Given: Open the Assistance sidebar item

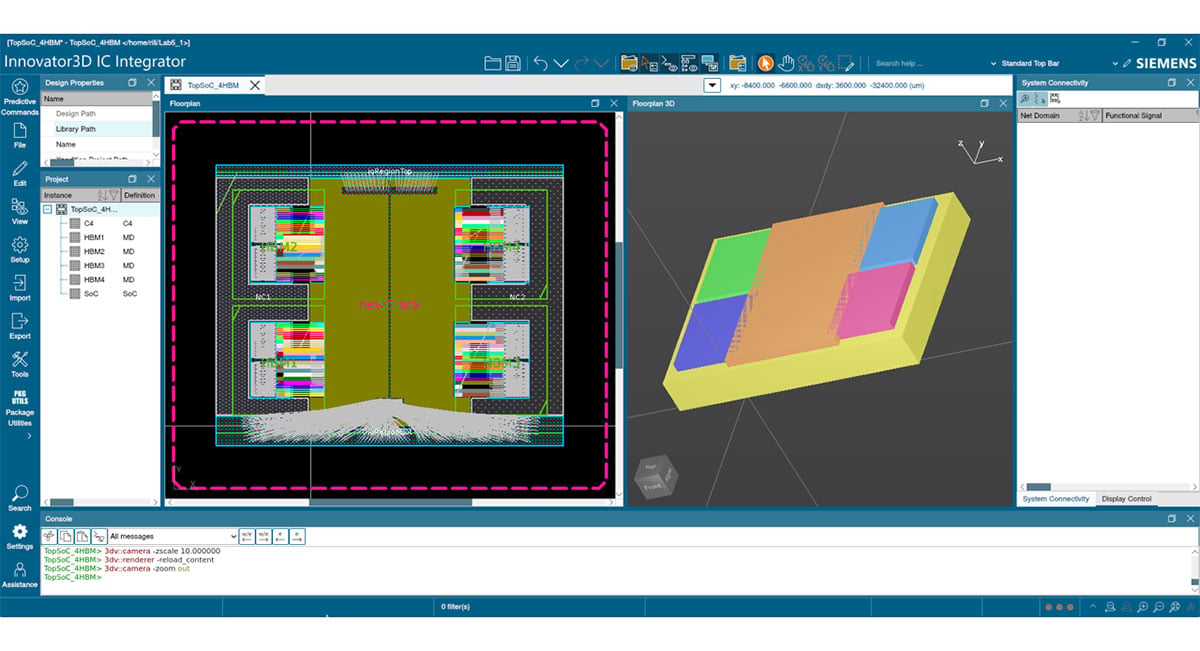Looking at the screenshot, I should point(19,575).
